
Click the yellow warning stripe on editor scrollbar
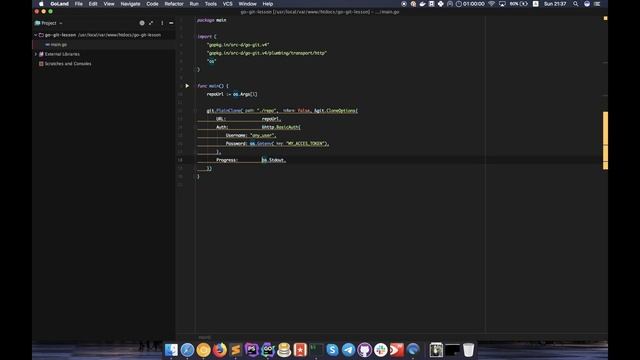[x=605, y=140]
